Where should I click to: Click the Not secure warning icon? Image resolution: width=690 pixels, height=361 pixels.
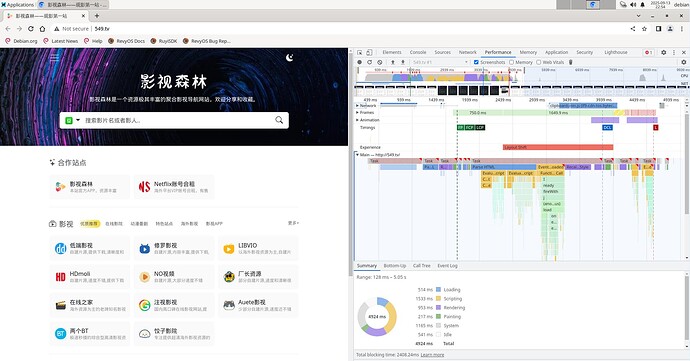(x=56, y=29)
